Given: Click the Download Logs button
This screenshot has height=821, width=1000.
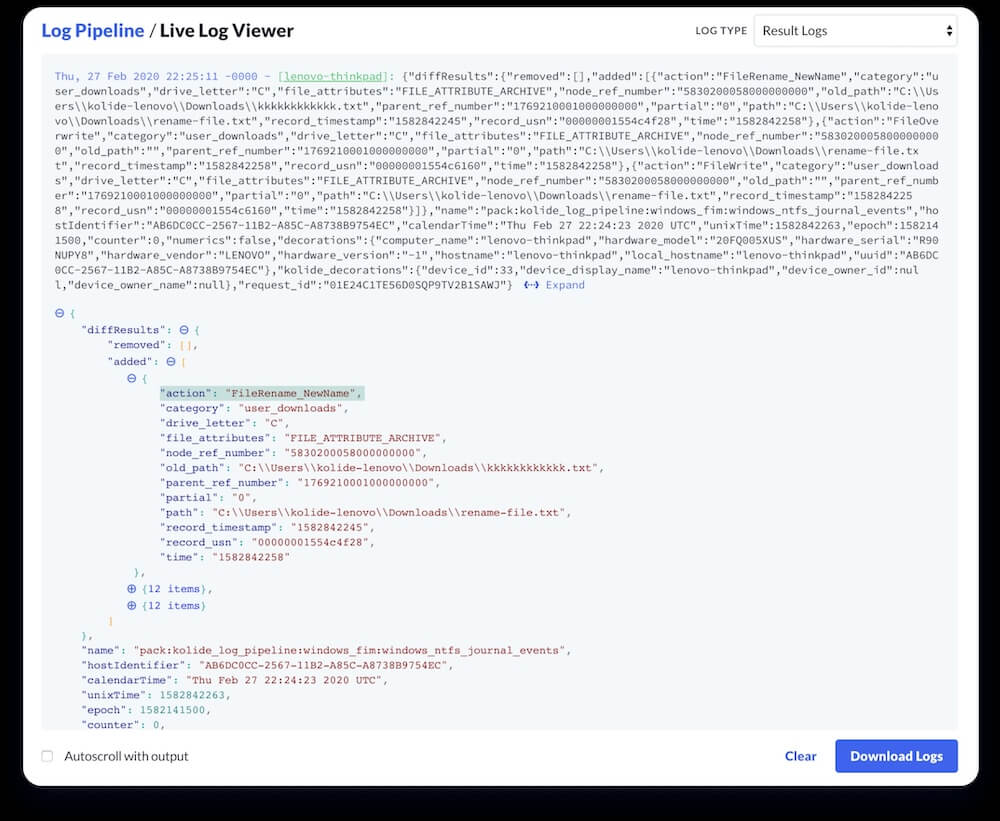Looking at the screenshot, I should pos(896,757).
